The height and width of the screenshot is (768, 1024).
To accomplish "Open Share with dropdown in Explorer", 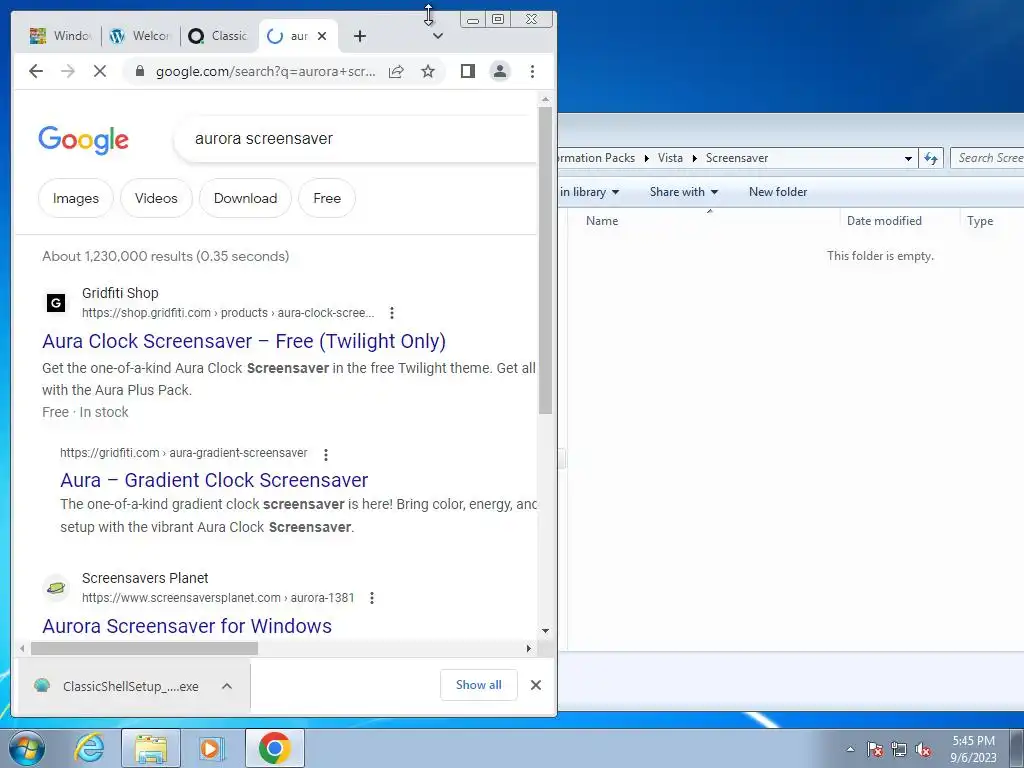I will coord(684,192).
